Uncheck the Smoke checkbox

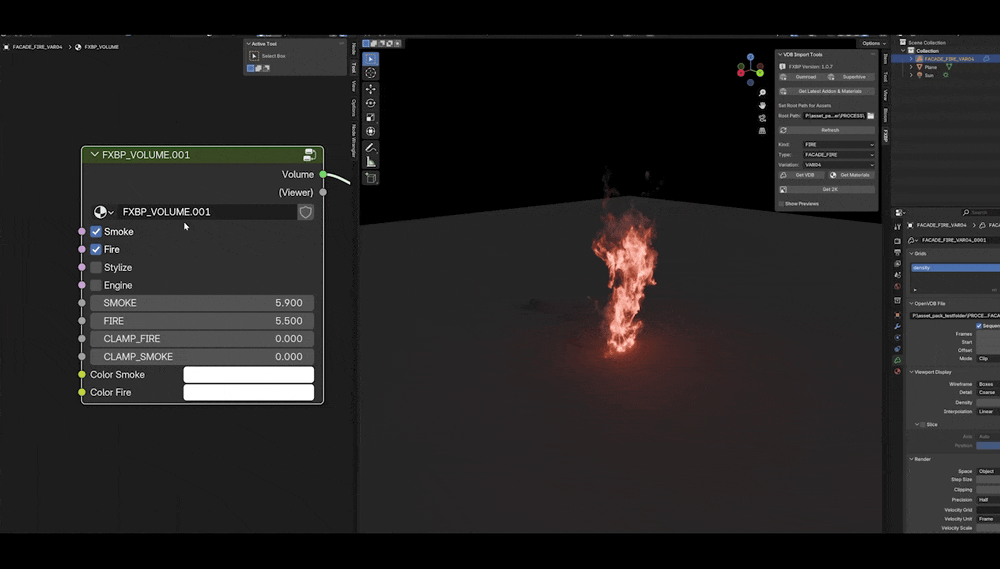pos(96,232)
